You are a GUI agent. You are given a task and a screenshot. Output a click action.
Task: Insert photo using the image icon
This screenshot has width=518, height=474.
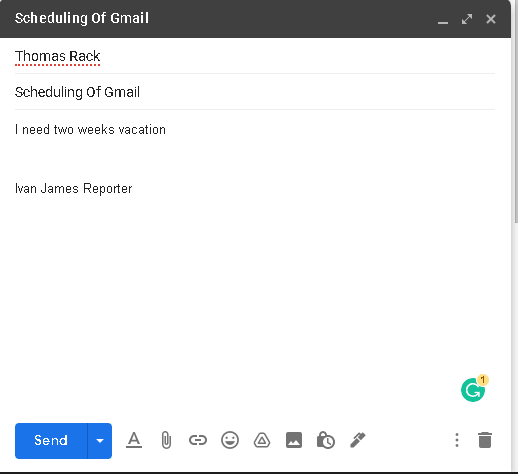point(294,440)
